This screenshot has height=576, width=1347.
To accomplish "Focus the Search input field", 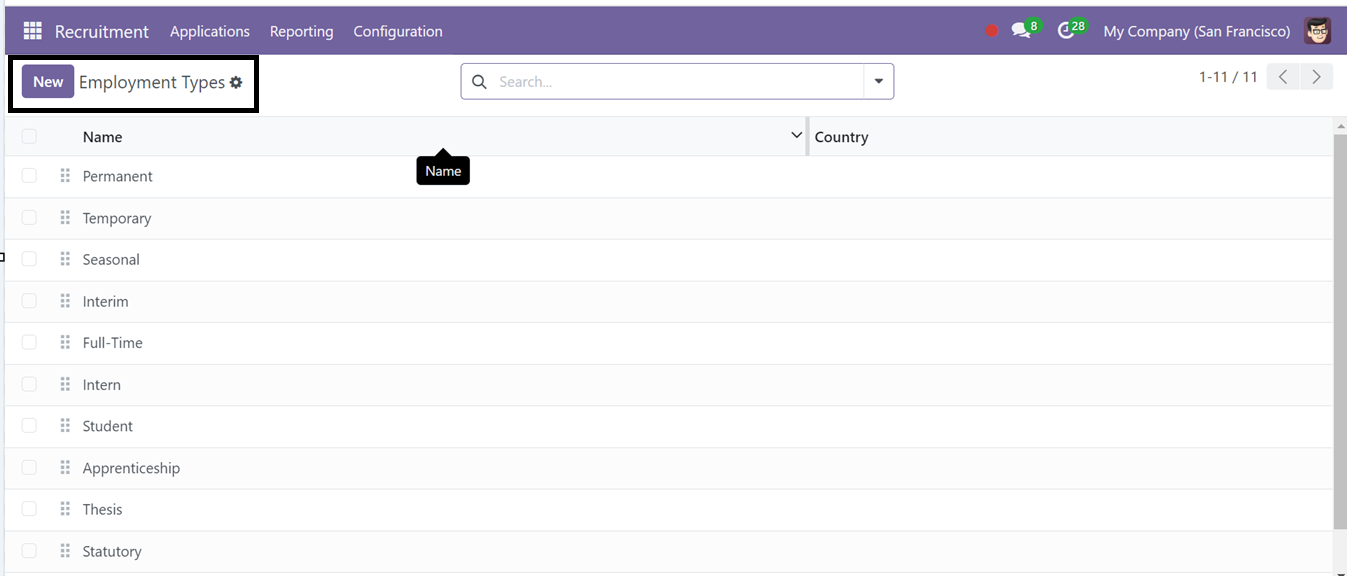I will [x=677, y=82].
